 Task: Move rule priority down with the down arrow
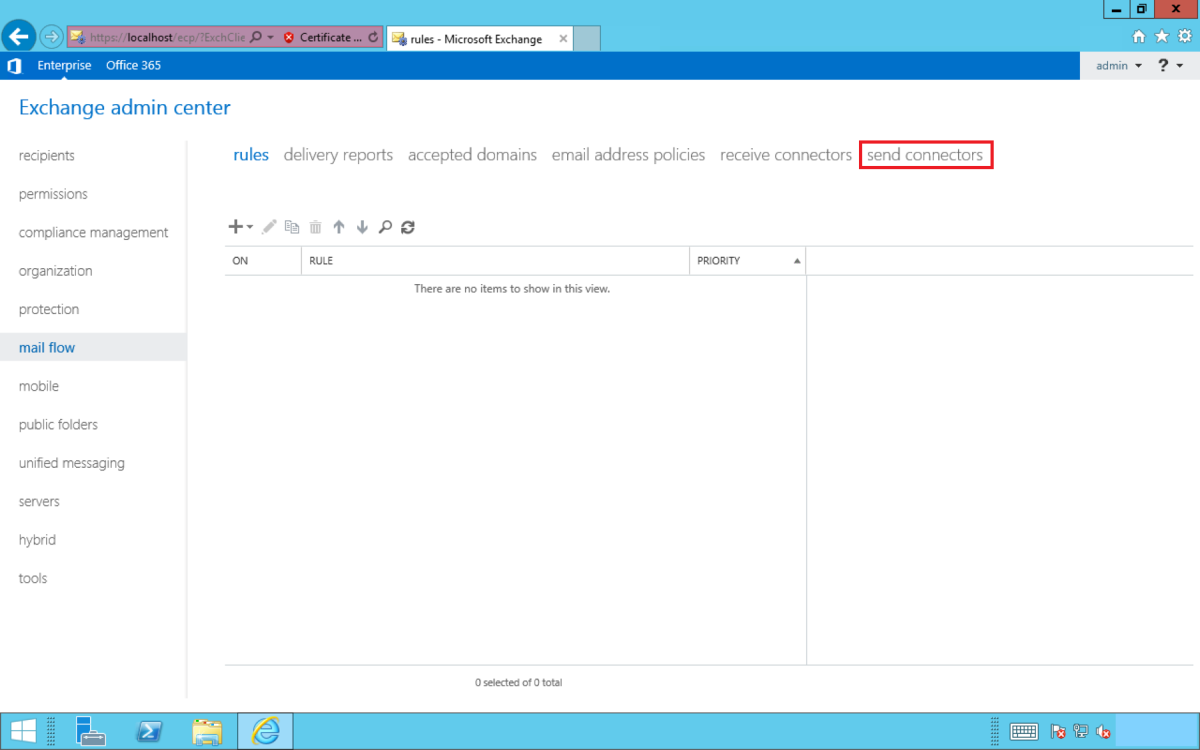tap(362, 226)
